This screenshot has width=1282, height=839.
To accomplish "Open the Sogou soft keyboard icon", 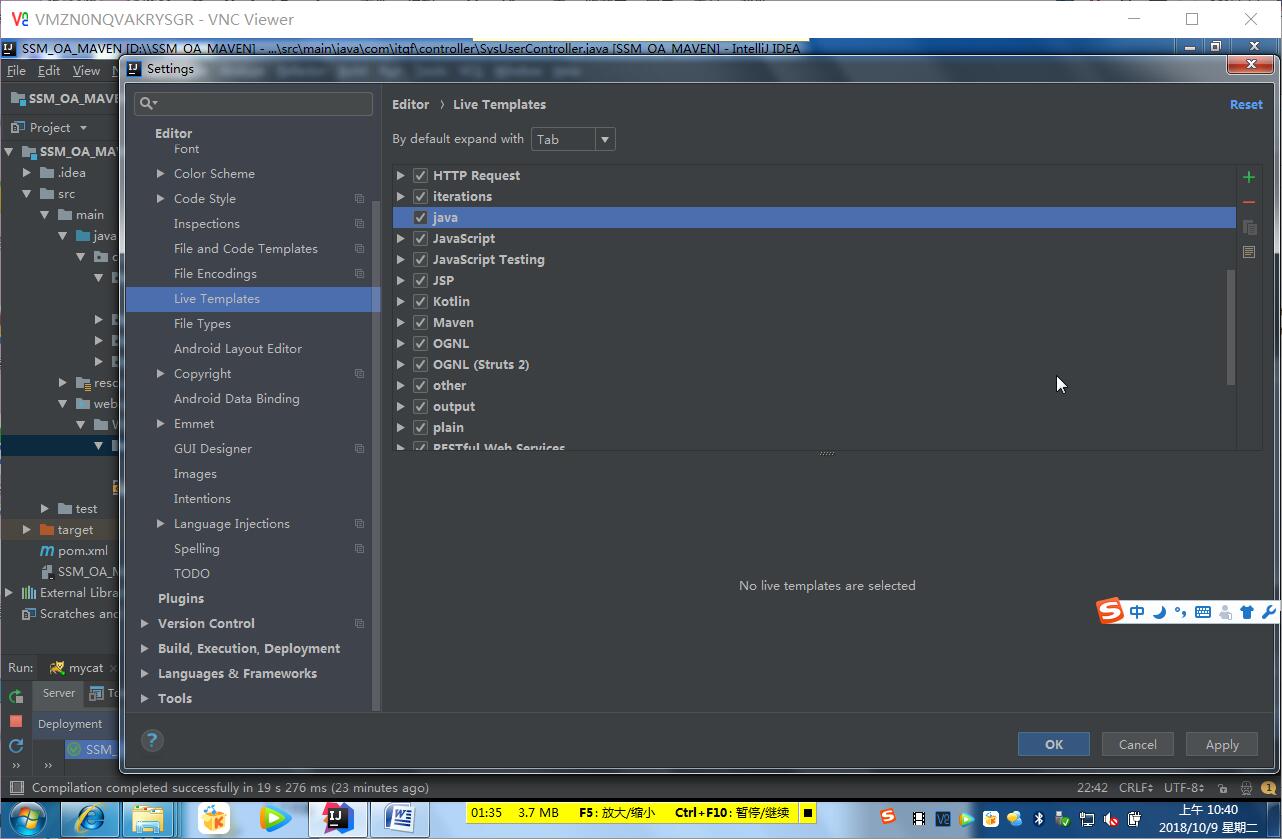I will point(1203,612).
